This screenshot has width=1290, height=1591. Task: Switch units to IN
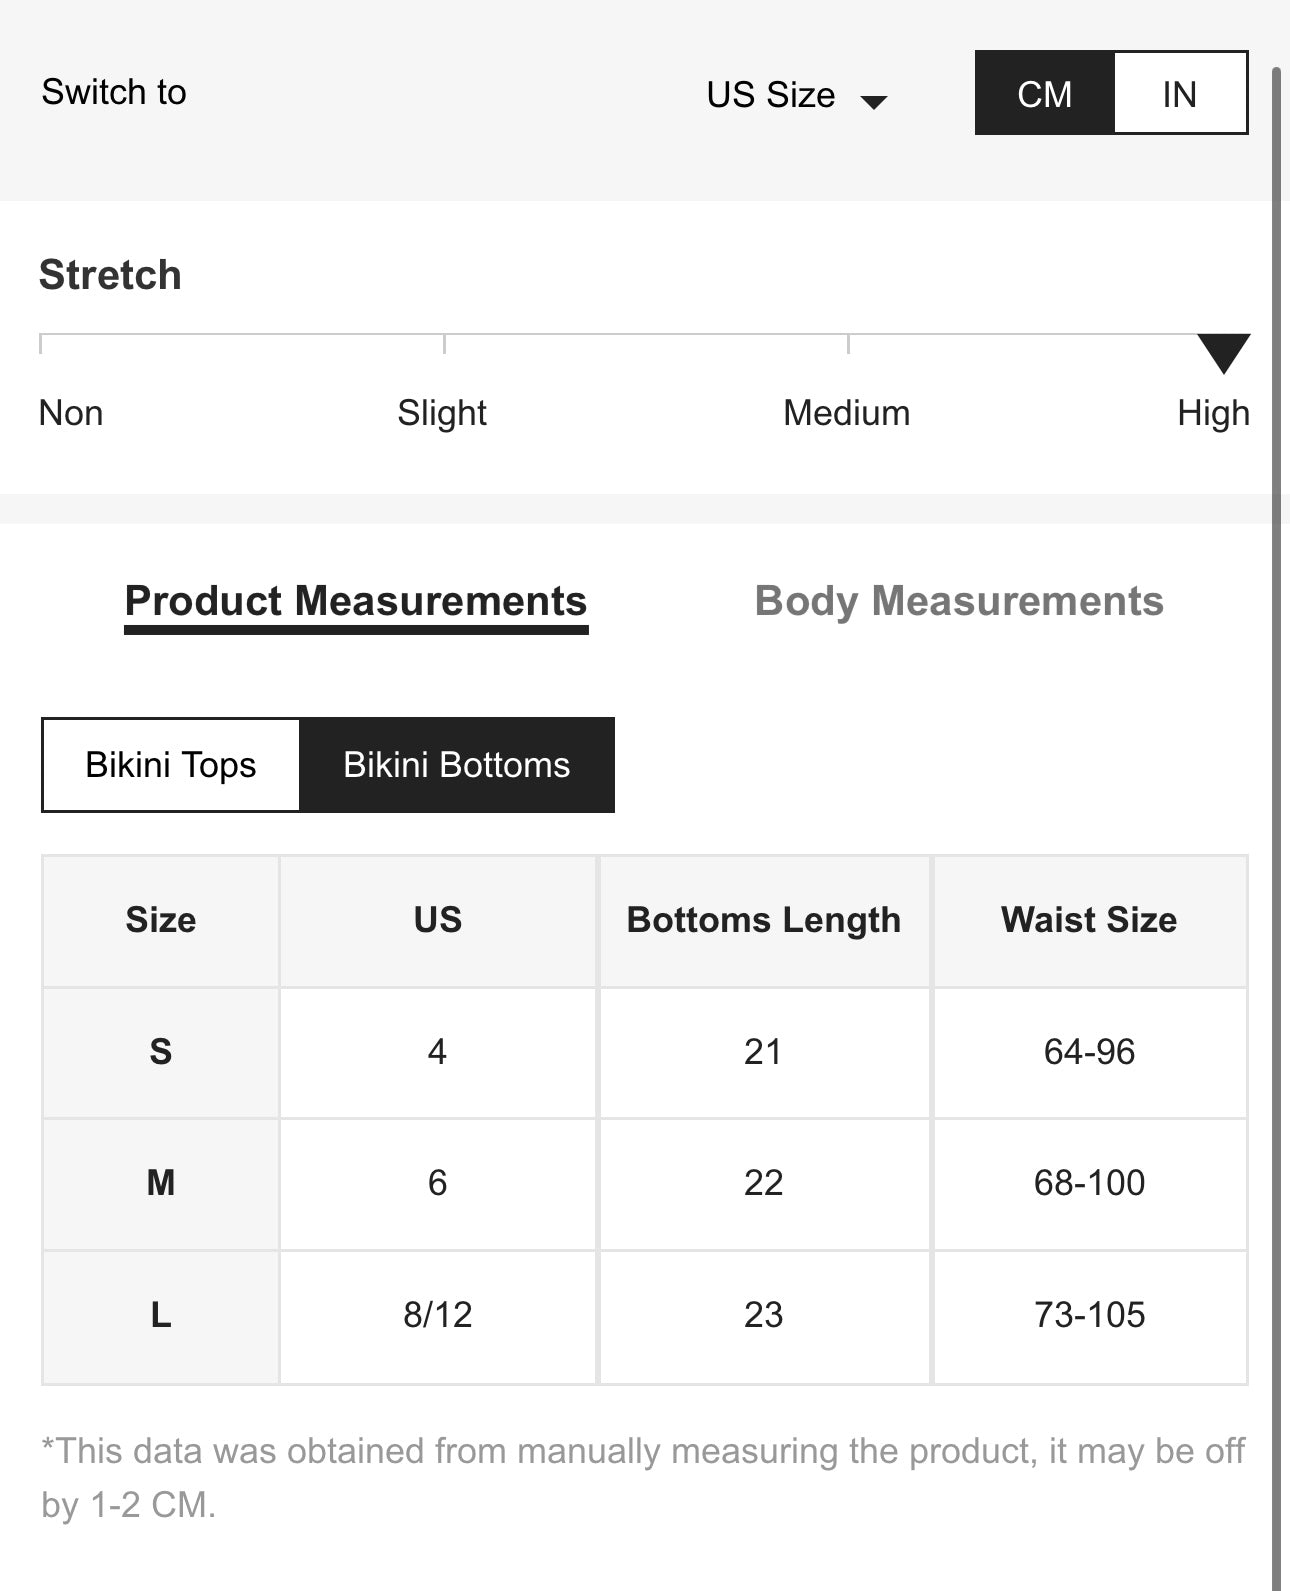point(1179,93)
